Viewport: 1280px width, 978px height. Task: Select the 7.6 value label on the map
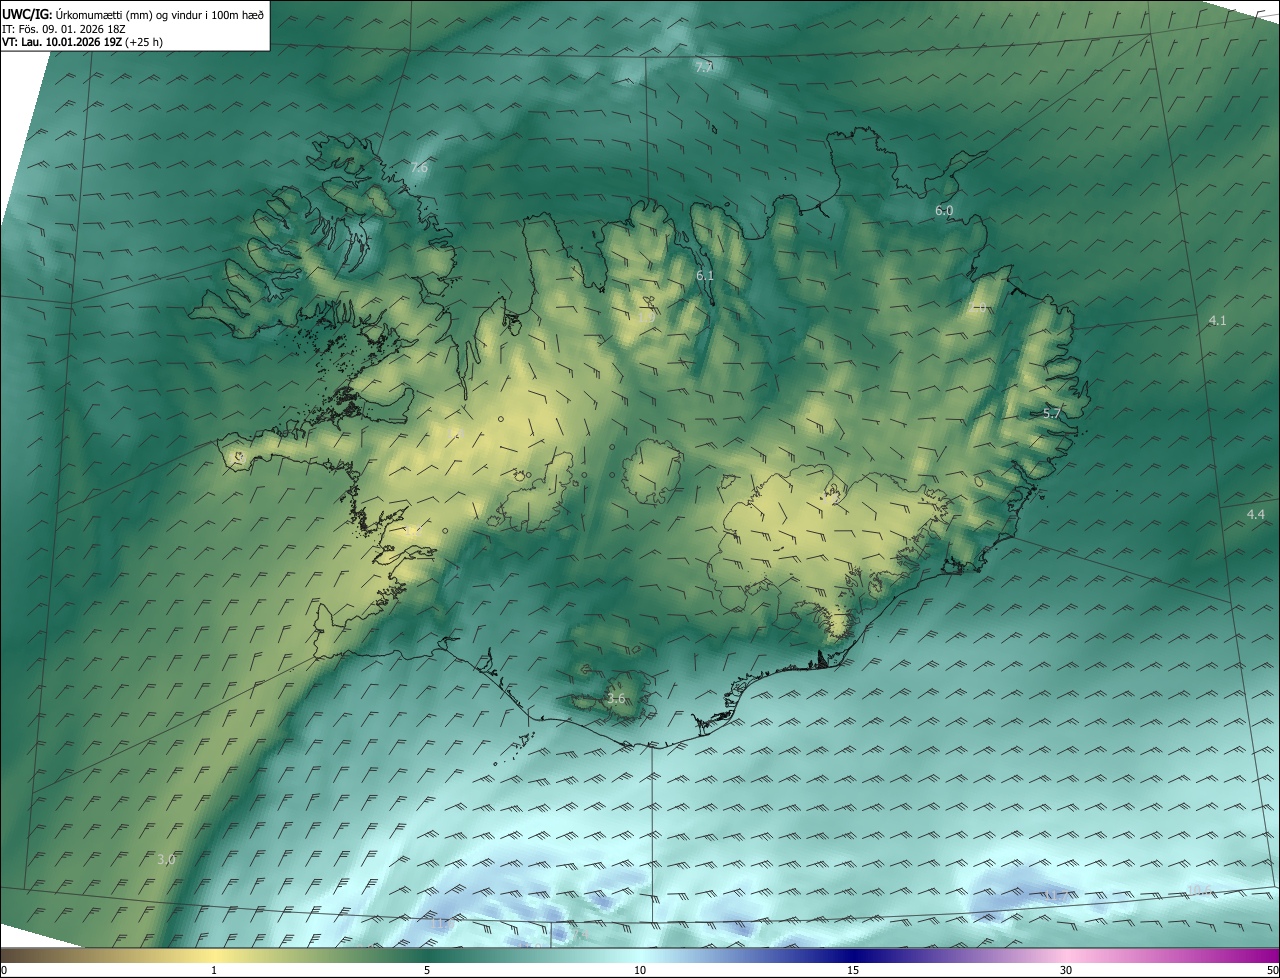coord(419,168)
